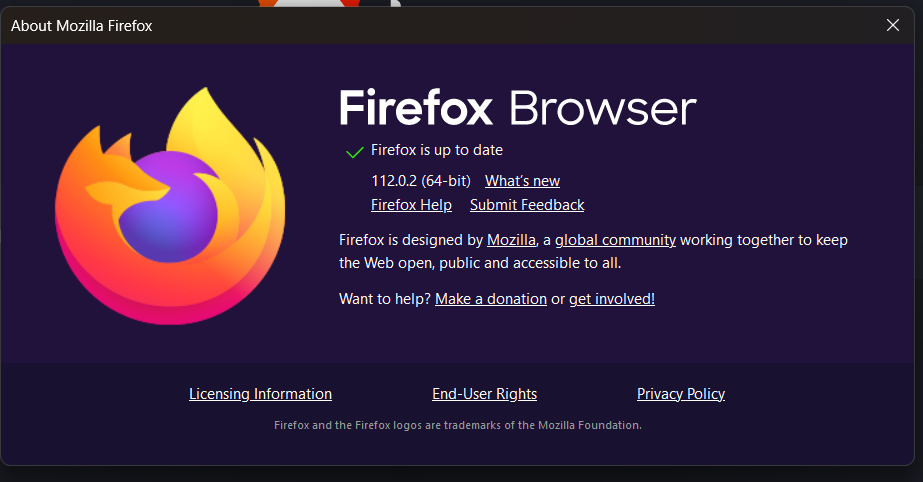Image resolution: width=923 pixels, height=482 pixels.
Task: Click the version number 112.0.2 (64-bit)
Action: [420, 181]
